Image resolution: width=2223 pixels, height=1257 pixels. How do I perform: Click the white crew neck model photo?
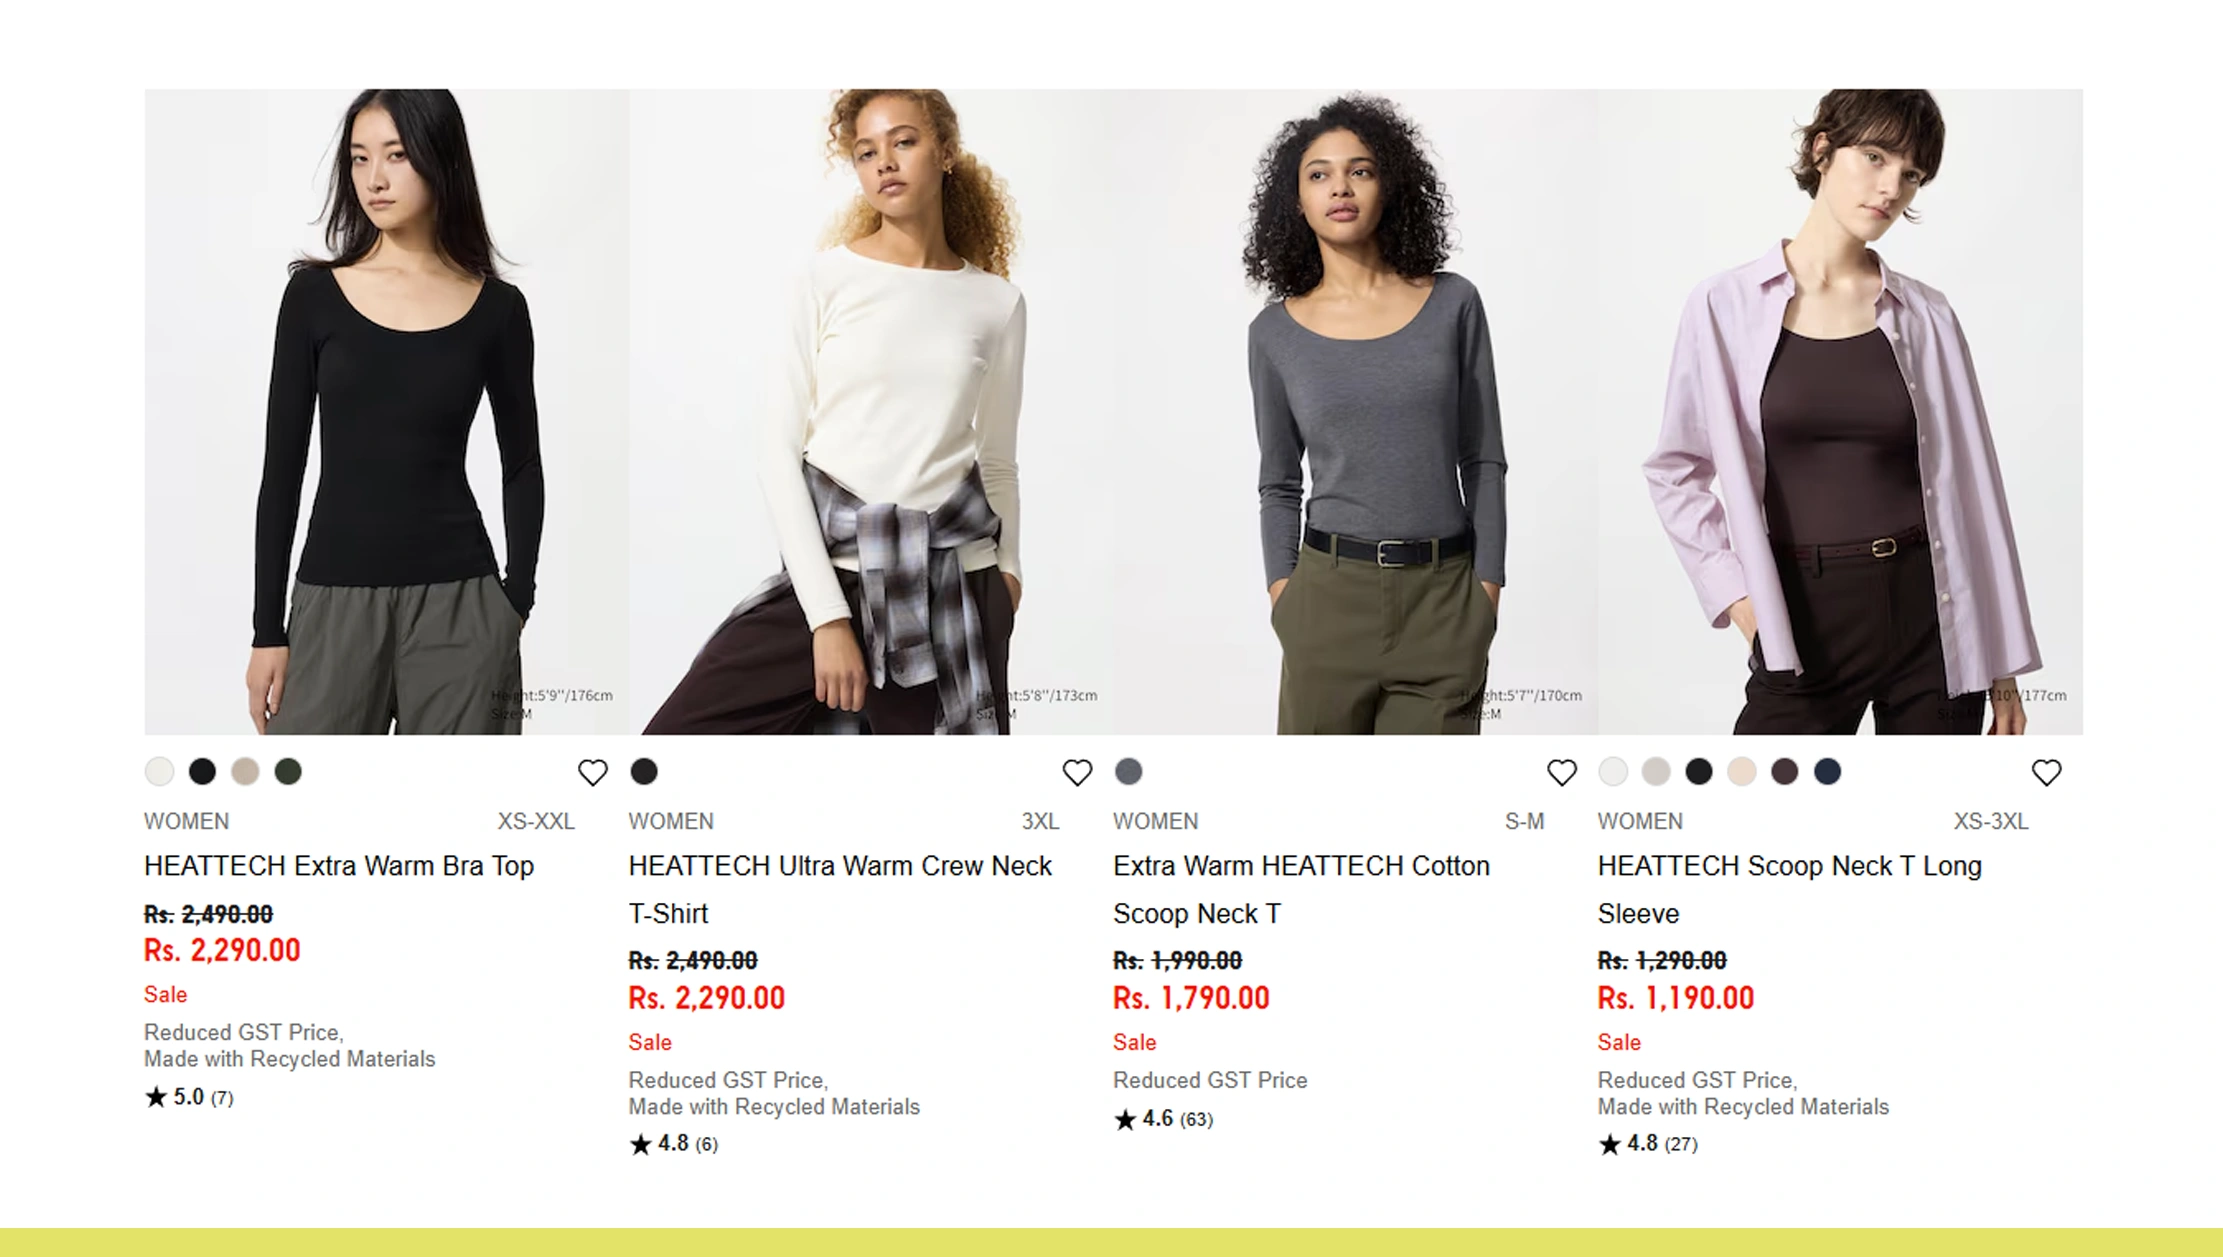click(x=870, y=411)
